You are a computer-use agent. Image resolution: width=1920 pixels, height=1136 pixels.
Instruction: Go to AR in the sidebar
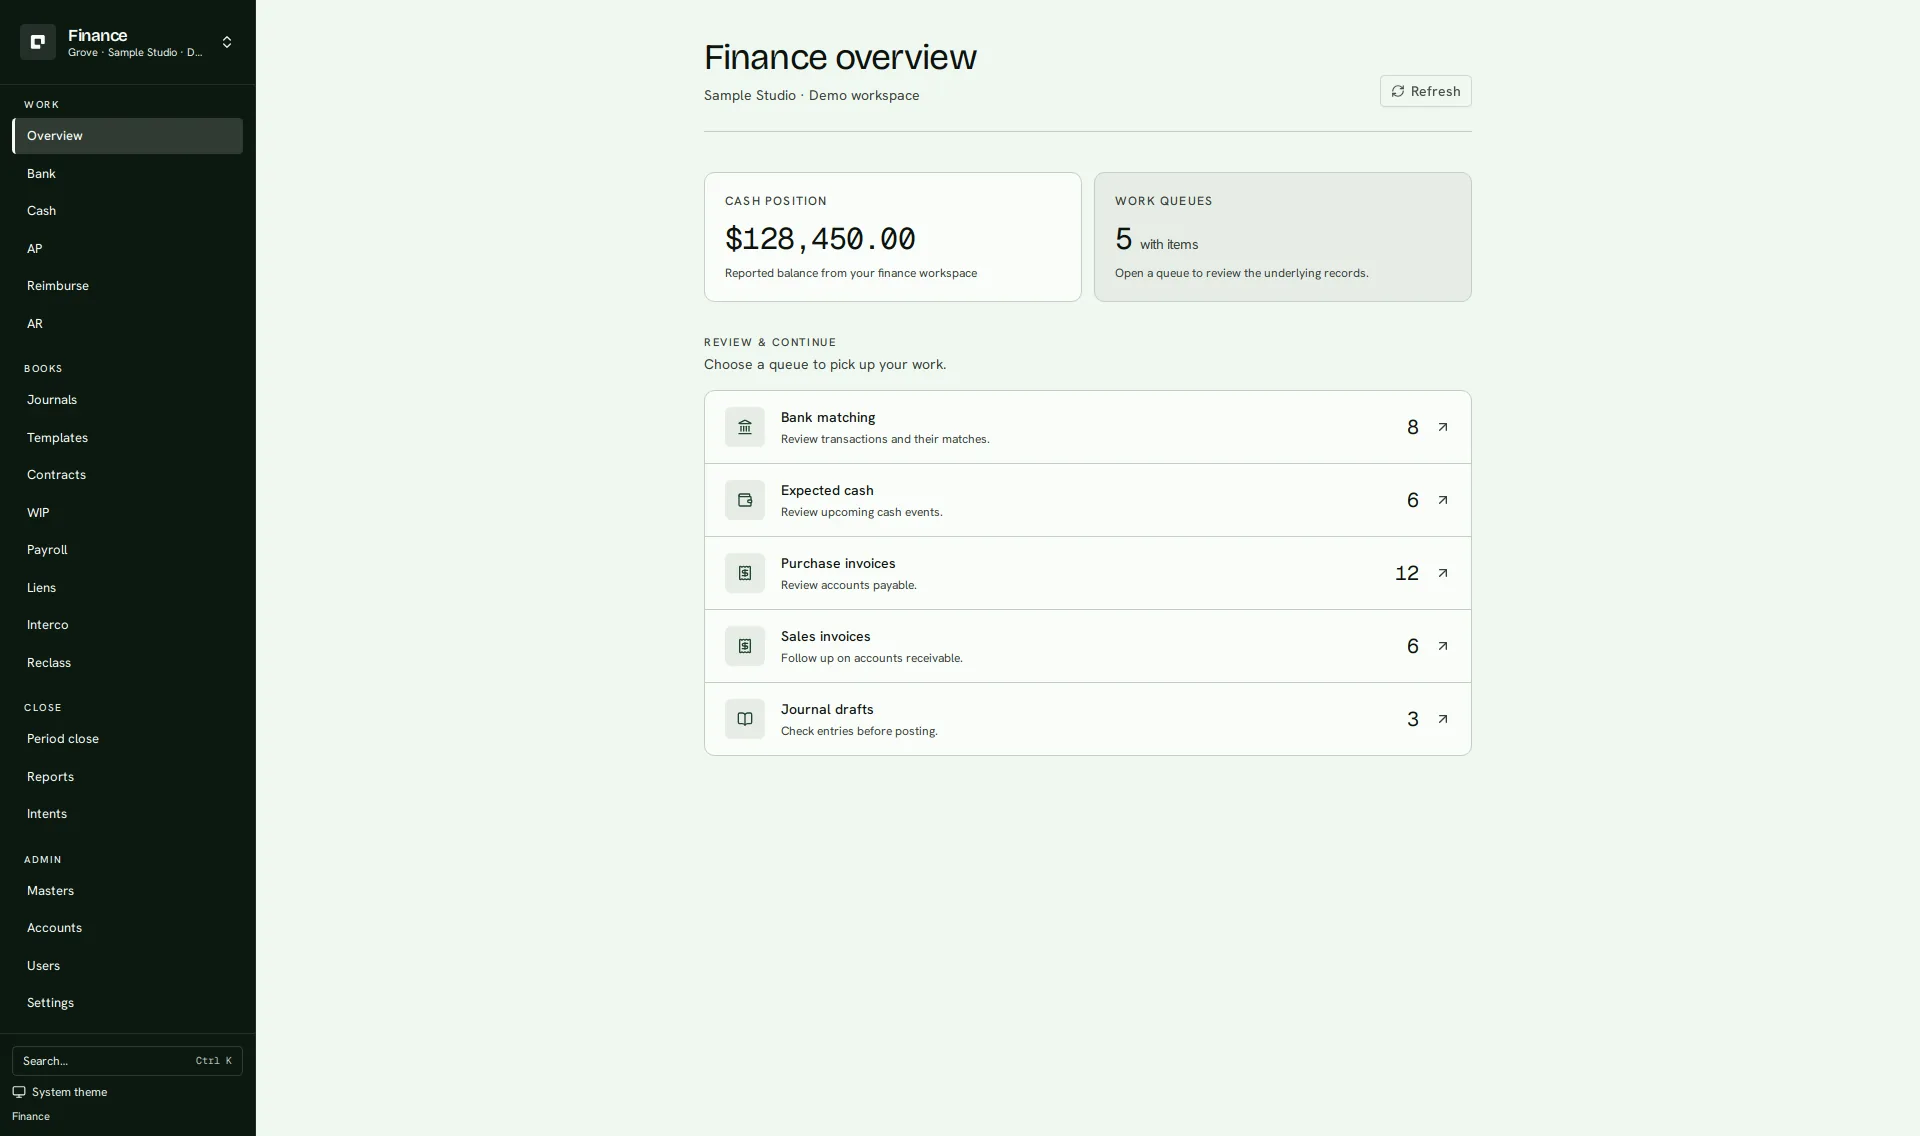click(x=127, y=324)
